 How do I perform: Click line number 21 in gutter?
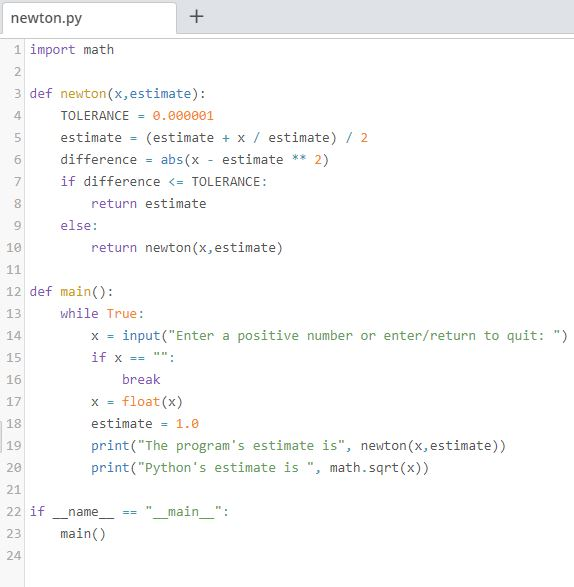[x=14, y=490]
